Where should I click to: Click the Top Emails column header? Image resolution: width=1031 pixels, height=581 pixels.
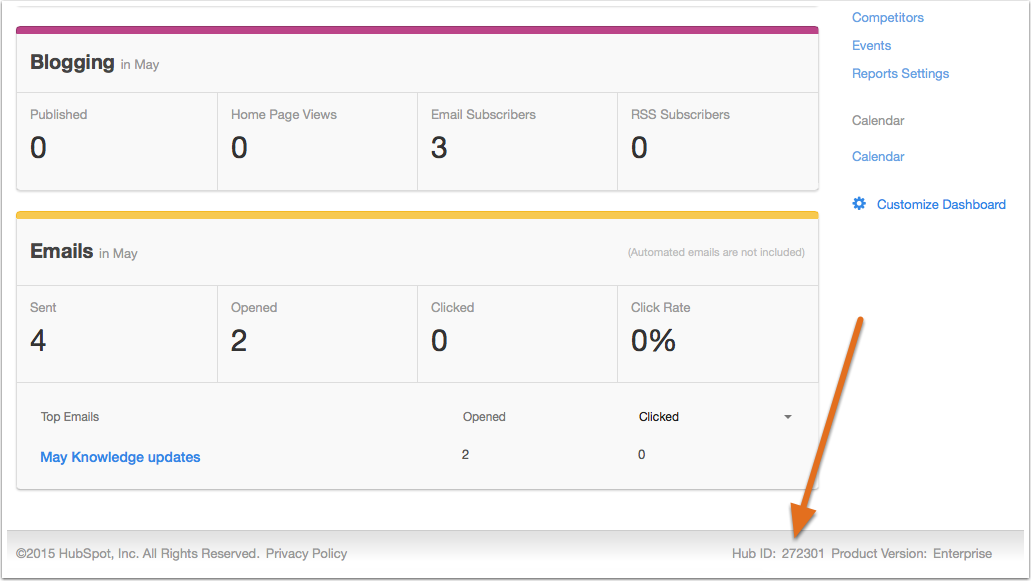click(x=70, y=417)
